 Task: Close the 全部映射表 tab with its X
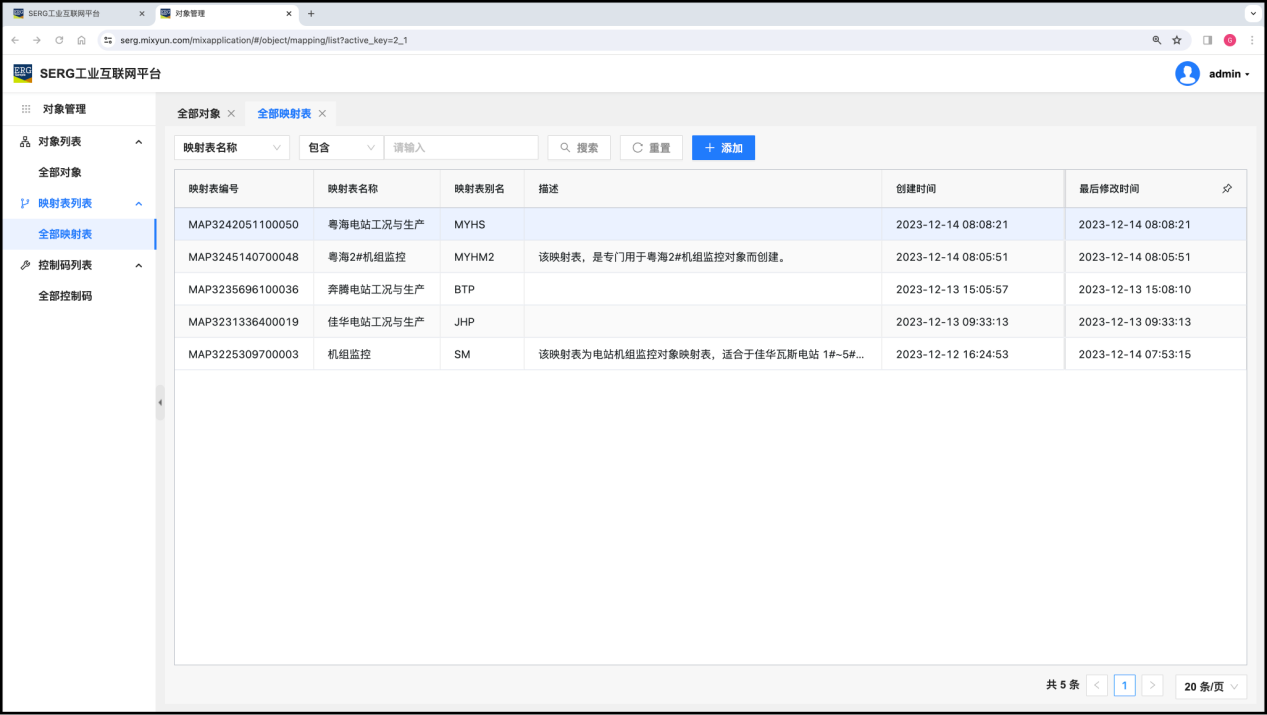click(322, 114)
